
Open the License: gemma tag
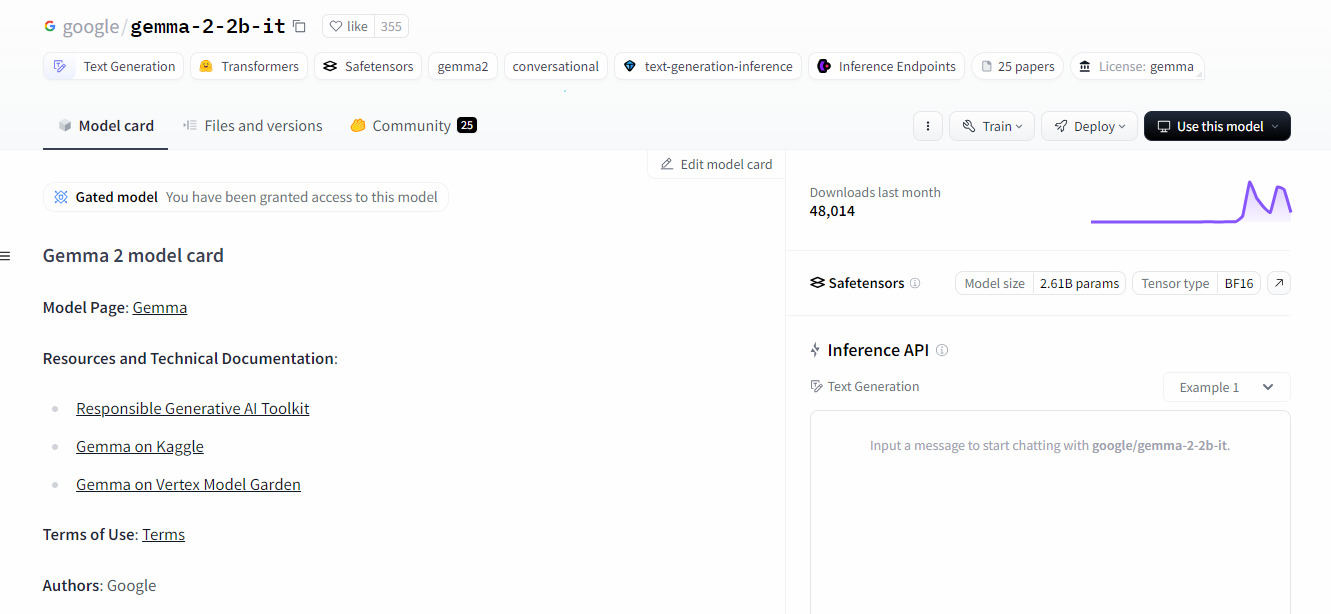coord(1137,67)
